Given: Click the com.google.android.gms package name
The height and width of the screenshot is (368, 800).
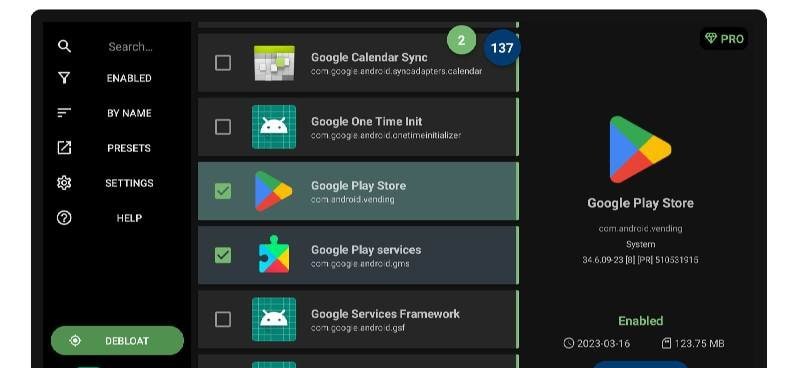Looking at the screenshot, I should click(360, 264).
